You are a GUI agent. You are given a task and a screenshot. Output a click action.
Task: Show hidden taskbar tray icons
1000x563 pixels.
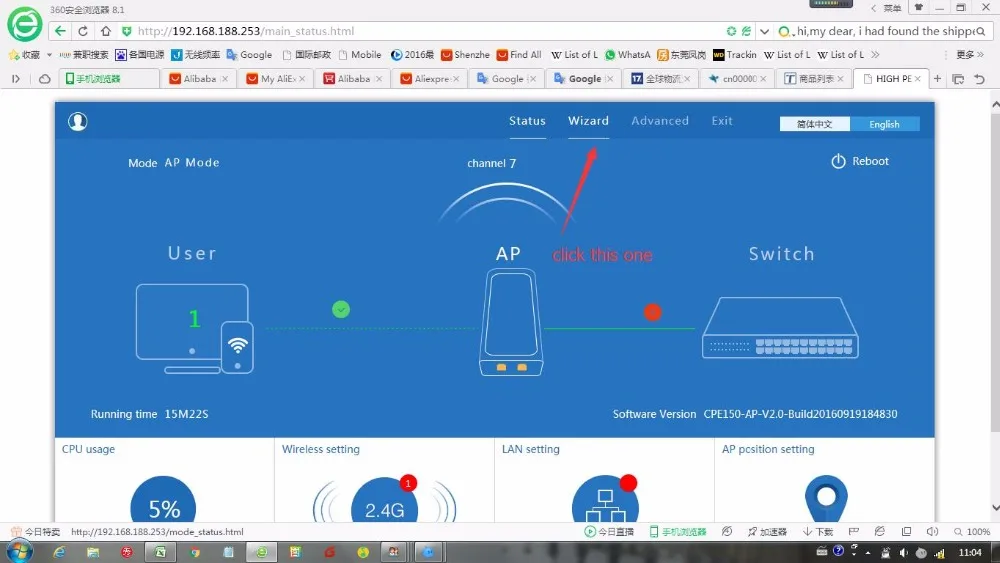click(868, 553)
